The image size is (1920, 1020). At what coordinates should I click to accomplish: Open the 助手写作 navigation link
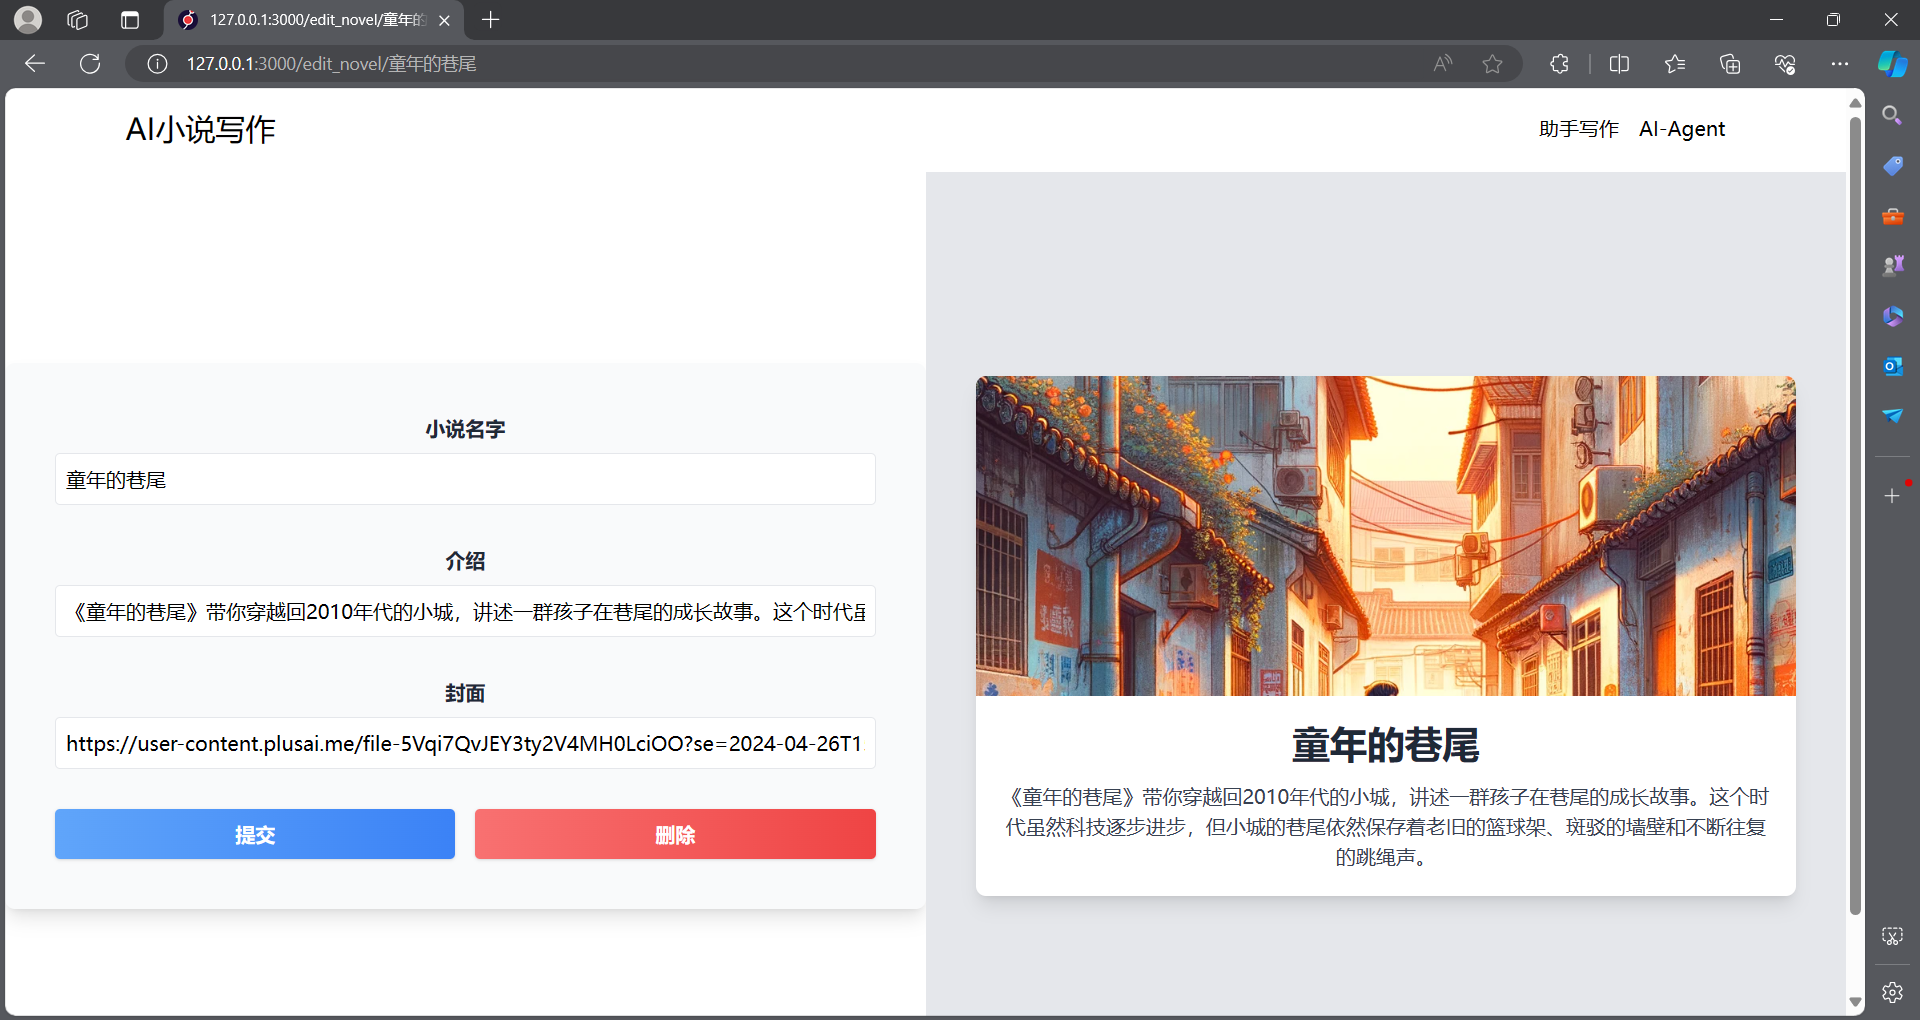[x=1578, y=129]
